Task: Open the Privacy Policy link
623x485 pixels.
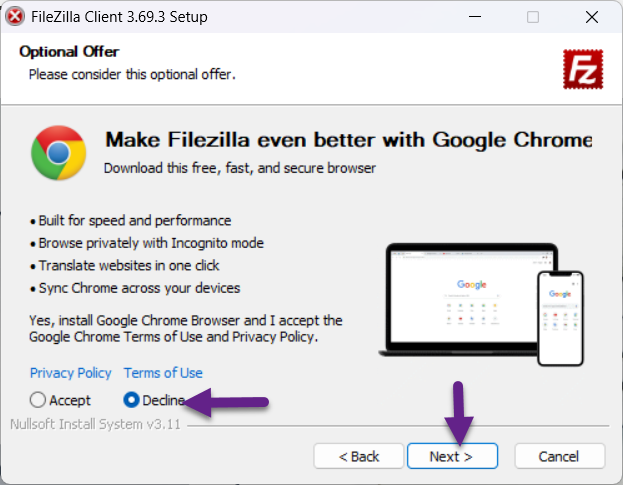Action: (x=71, y=373)
